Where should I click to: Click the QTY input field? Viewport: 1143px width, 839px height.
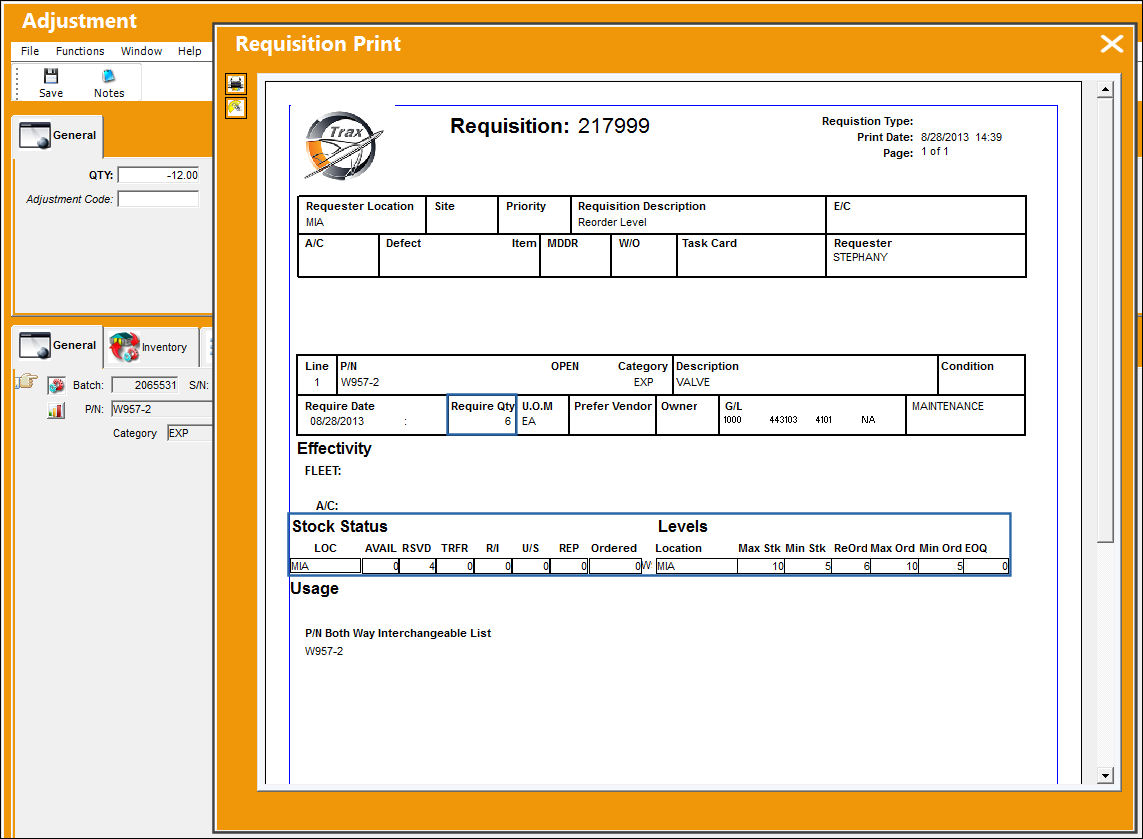point(158,175)
